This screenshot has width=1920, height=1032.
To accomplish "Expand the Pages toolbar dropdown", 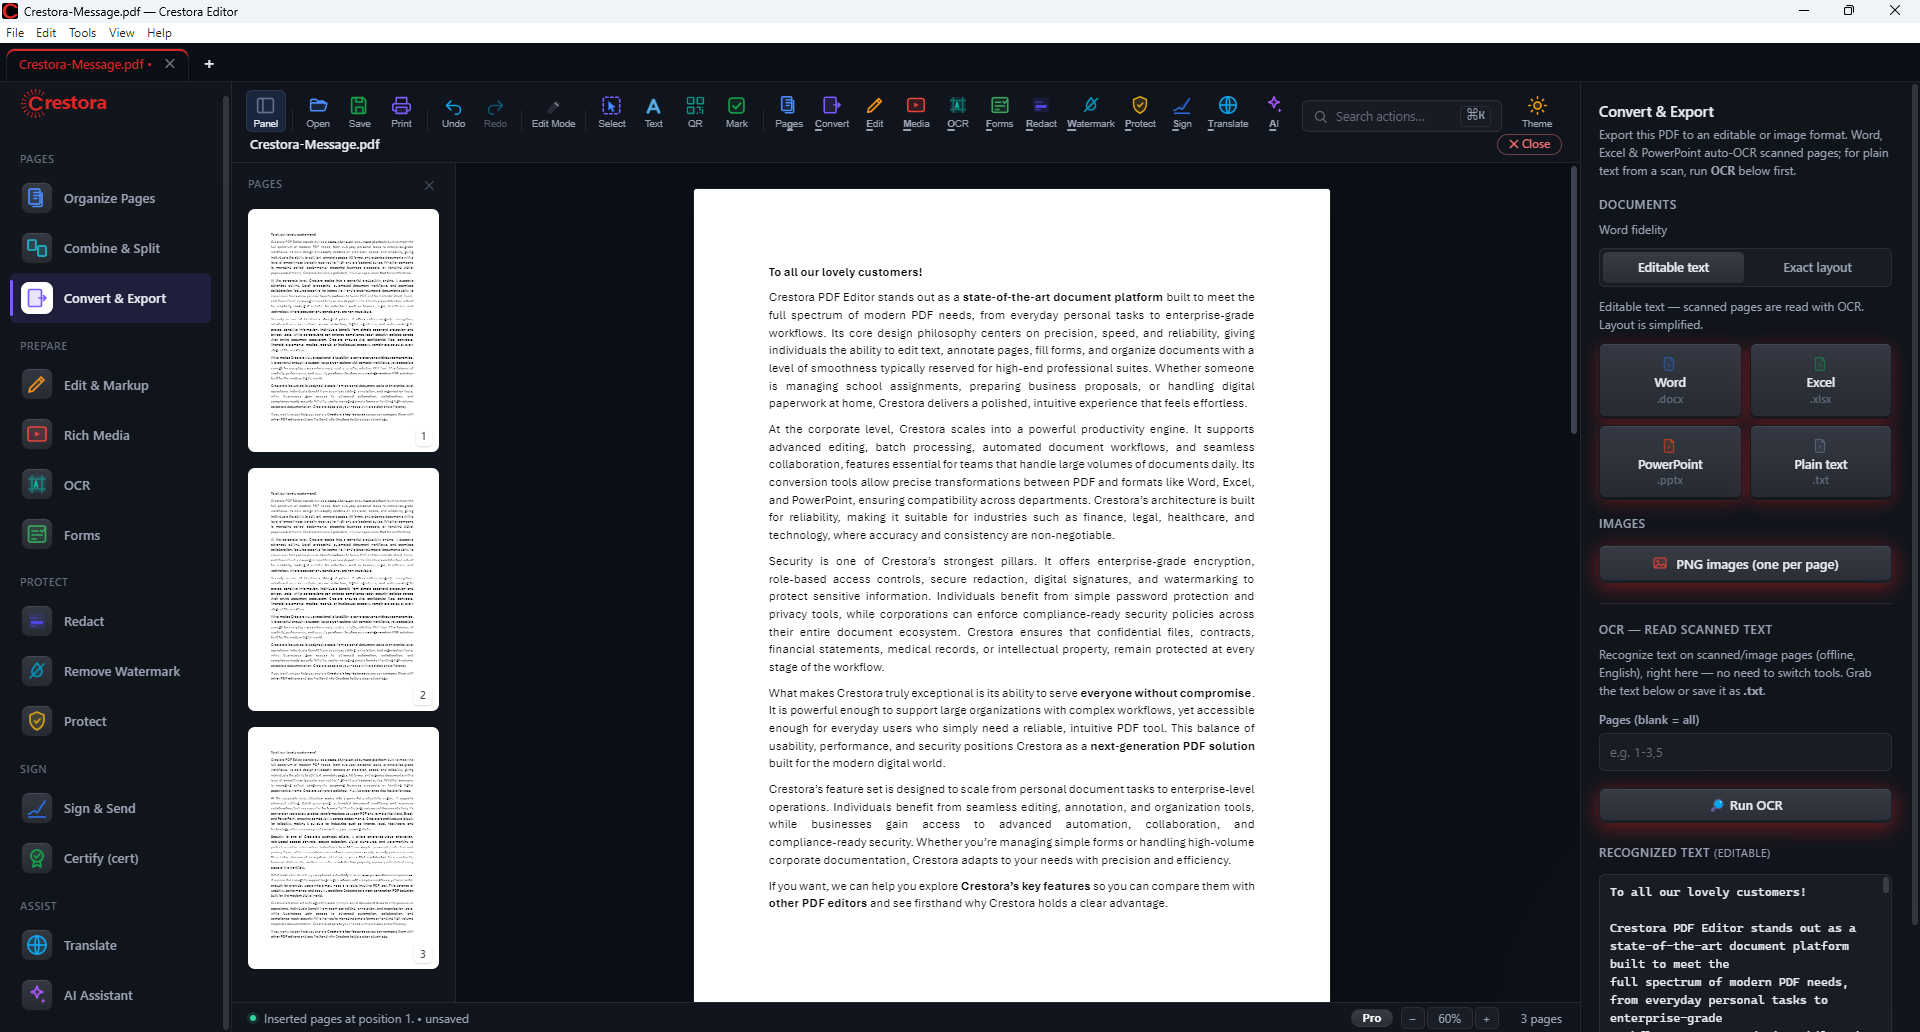I will [x=789, y=112].
